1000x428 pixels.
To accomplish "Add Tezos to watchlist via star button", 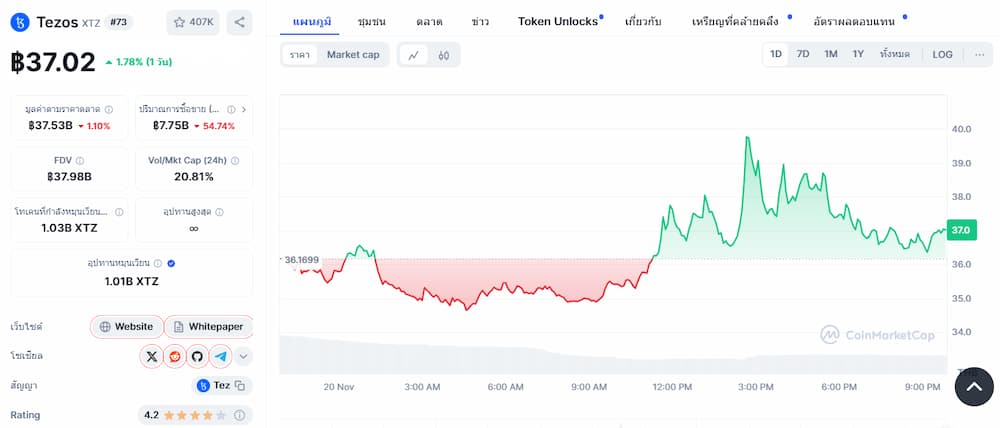I will [193, 22].
